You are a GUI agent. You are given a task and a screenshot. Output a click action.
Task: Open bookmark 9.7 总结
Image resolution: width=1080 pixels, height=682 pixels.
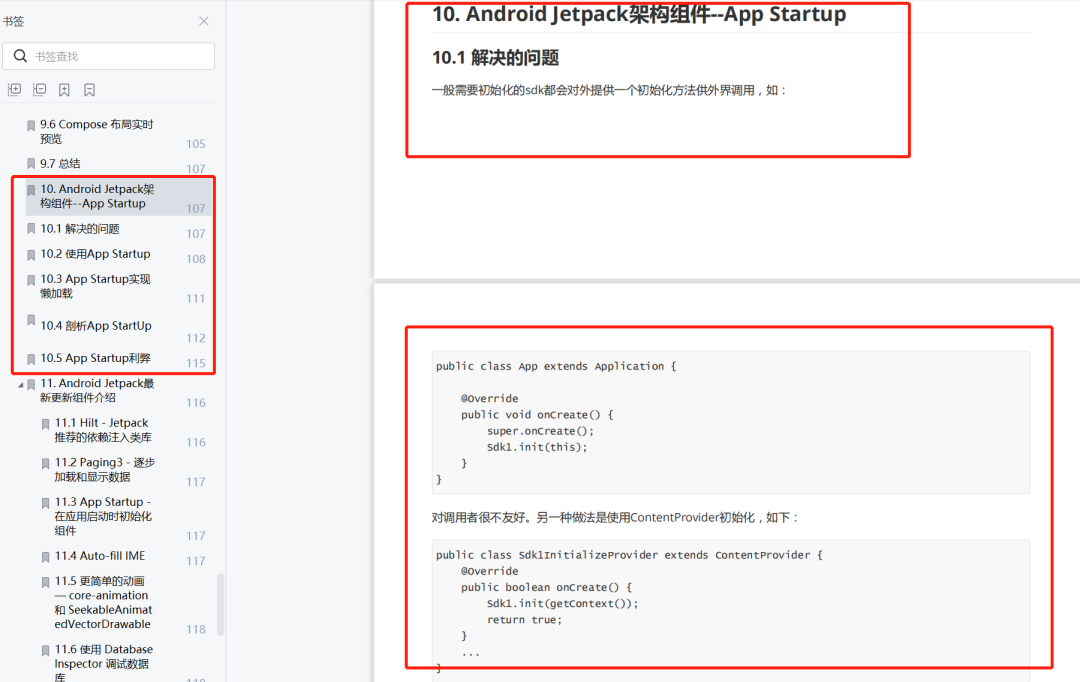(x=60, y=163)
